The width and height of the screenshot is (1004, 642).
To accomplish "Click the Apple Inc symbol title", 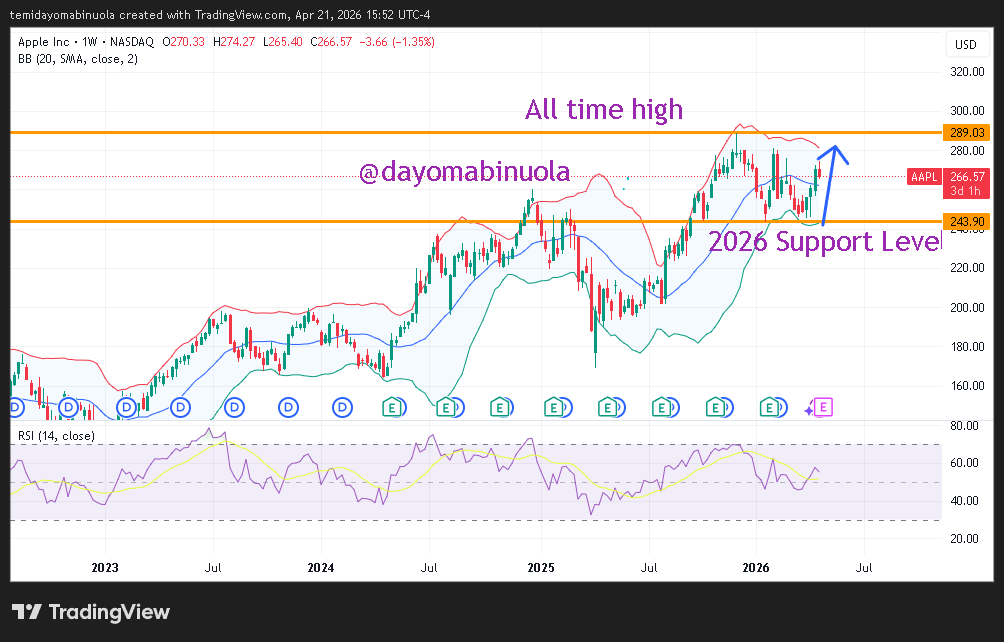I will (x=44, y=42).
